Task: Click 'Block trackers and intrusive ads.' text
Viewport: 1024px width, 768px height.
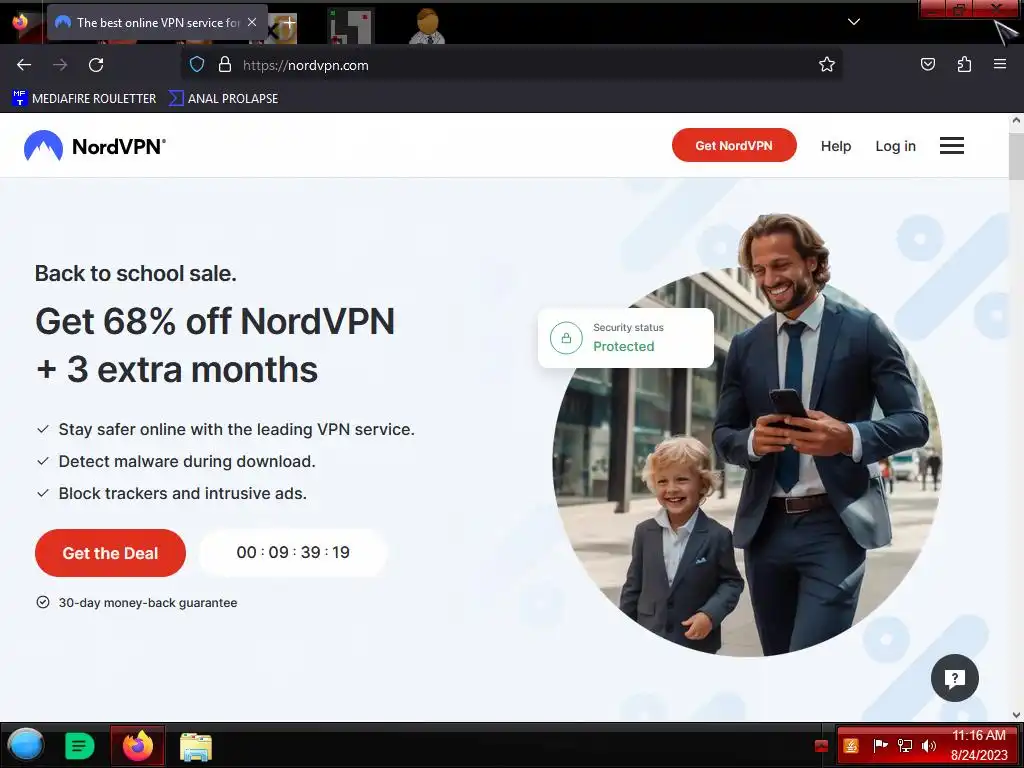Action: [x=183, y=493]
